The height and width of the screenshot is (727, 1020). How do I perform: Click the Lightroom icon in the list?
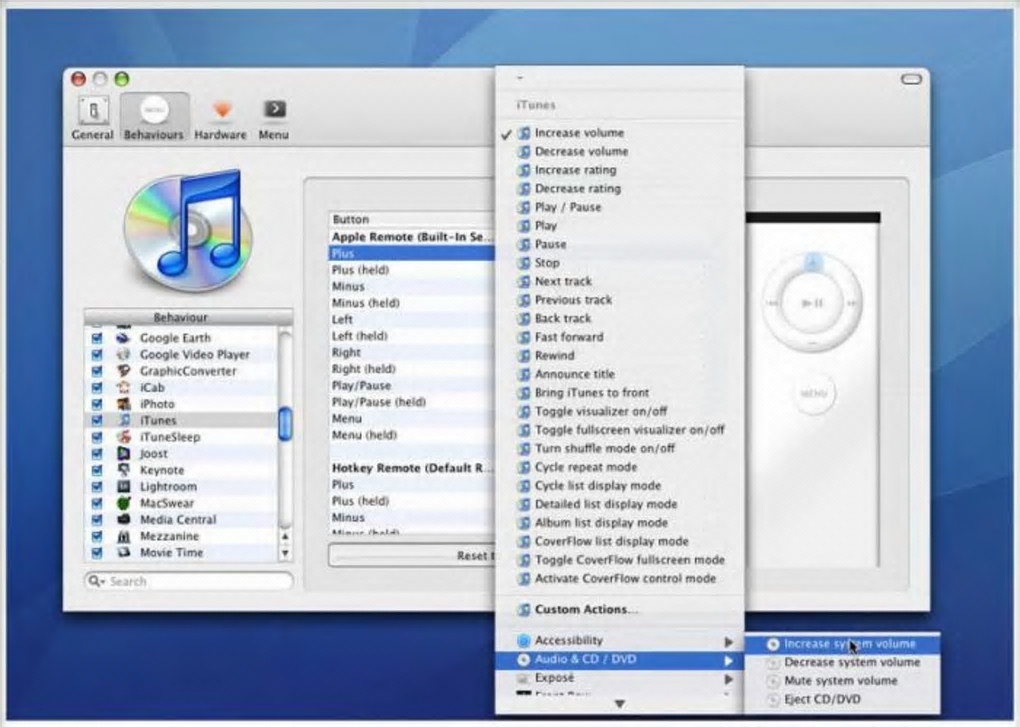[x=123, y=486]
